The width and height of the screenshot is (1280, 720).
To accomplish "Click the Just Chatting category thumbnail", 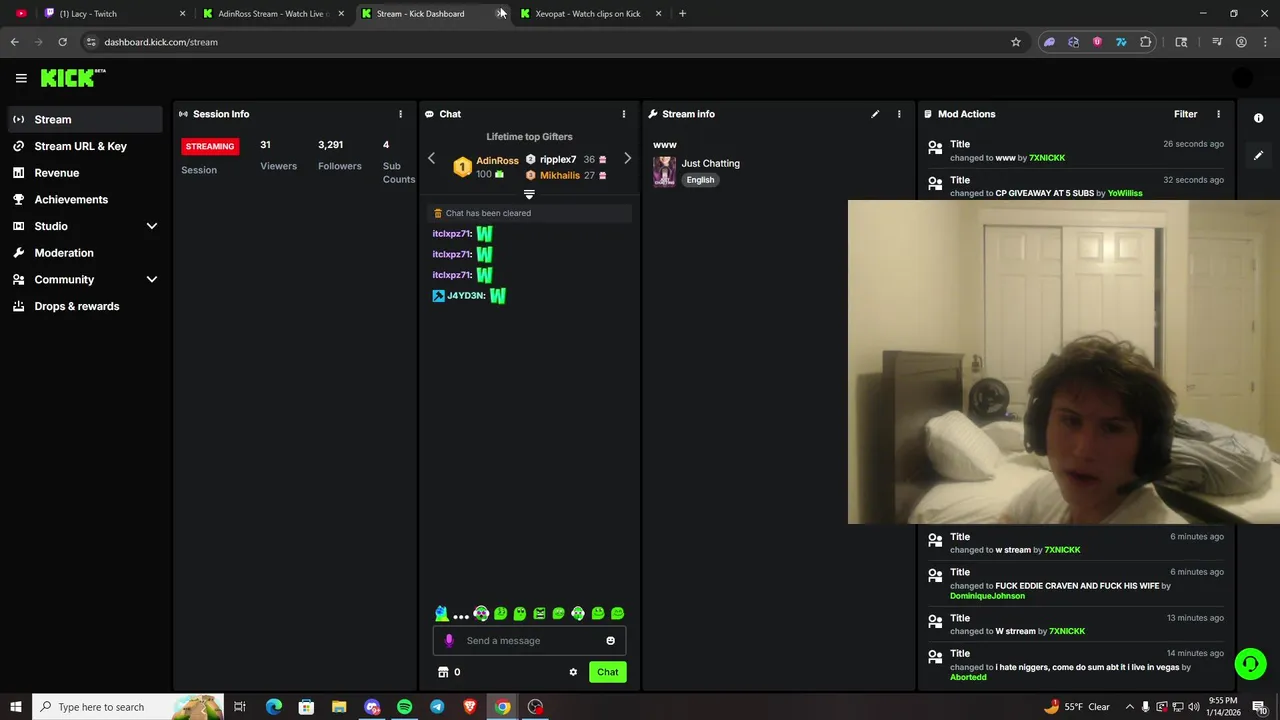I will click(x=664, y=171).
